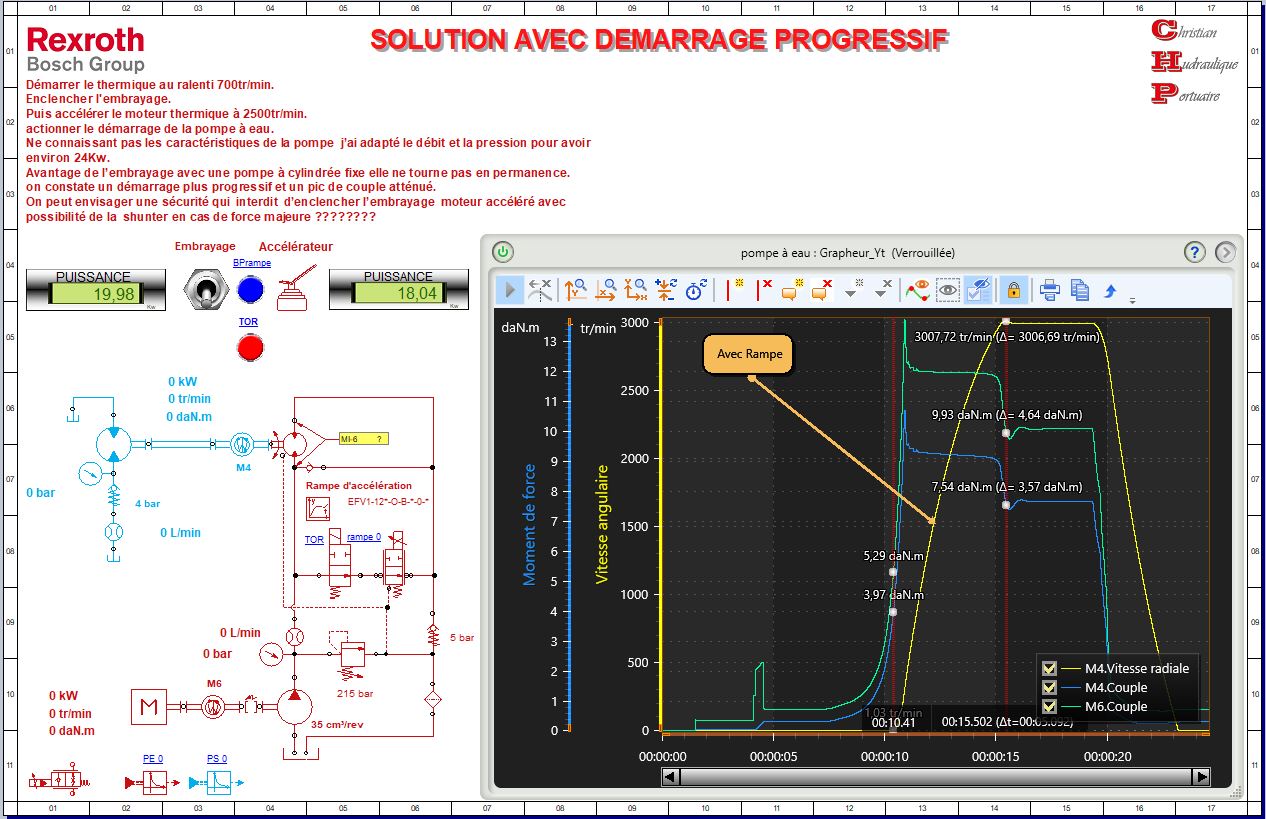Click scrollbar left arrow under graph
This screenshot has height=819, width=1266.
(x=671, y=777)
